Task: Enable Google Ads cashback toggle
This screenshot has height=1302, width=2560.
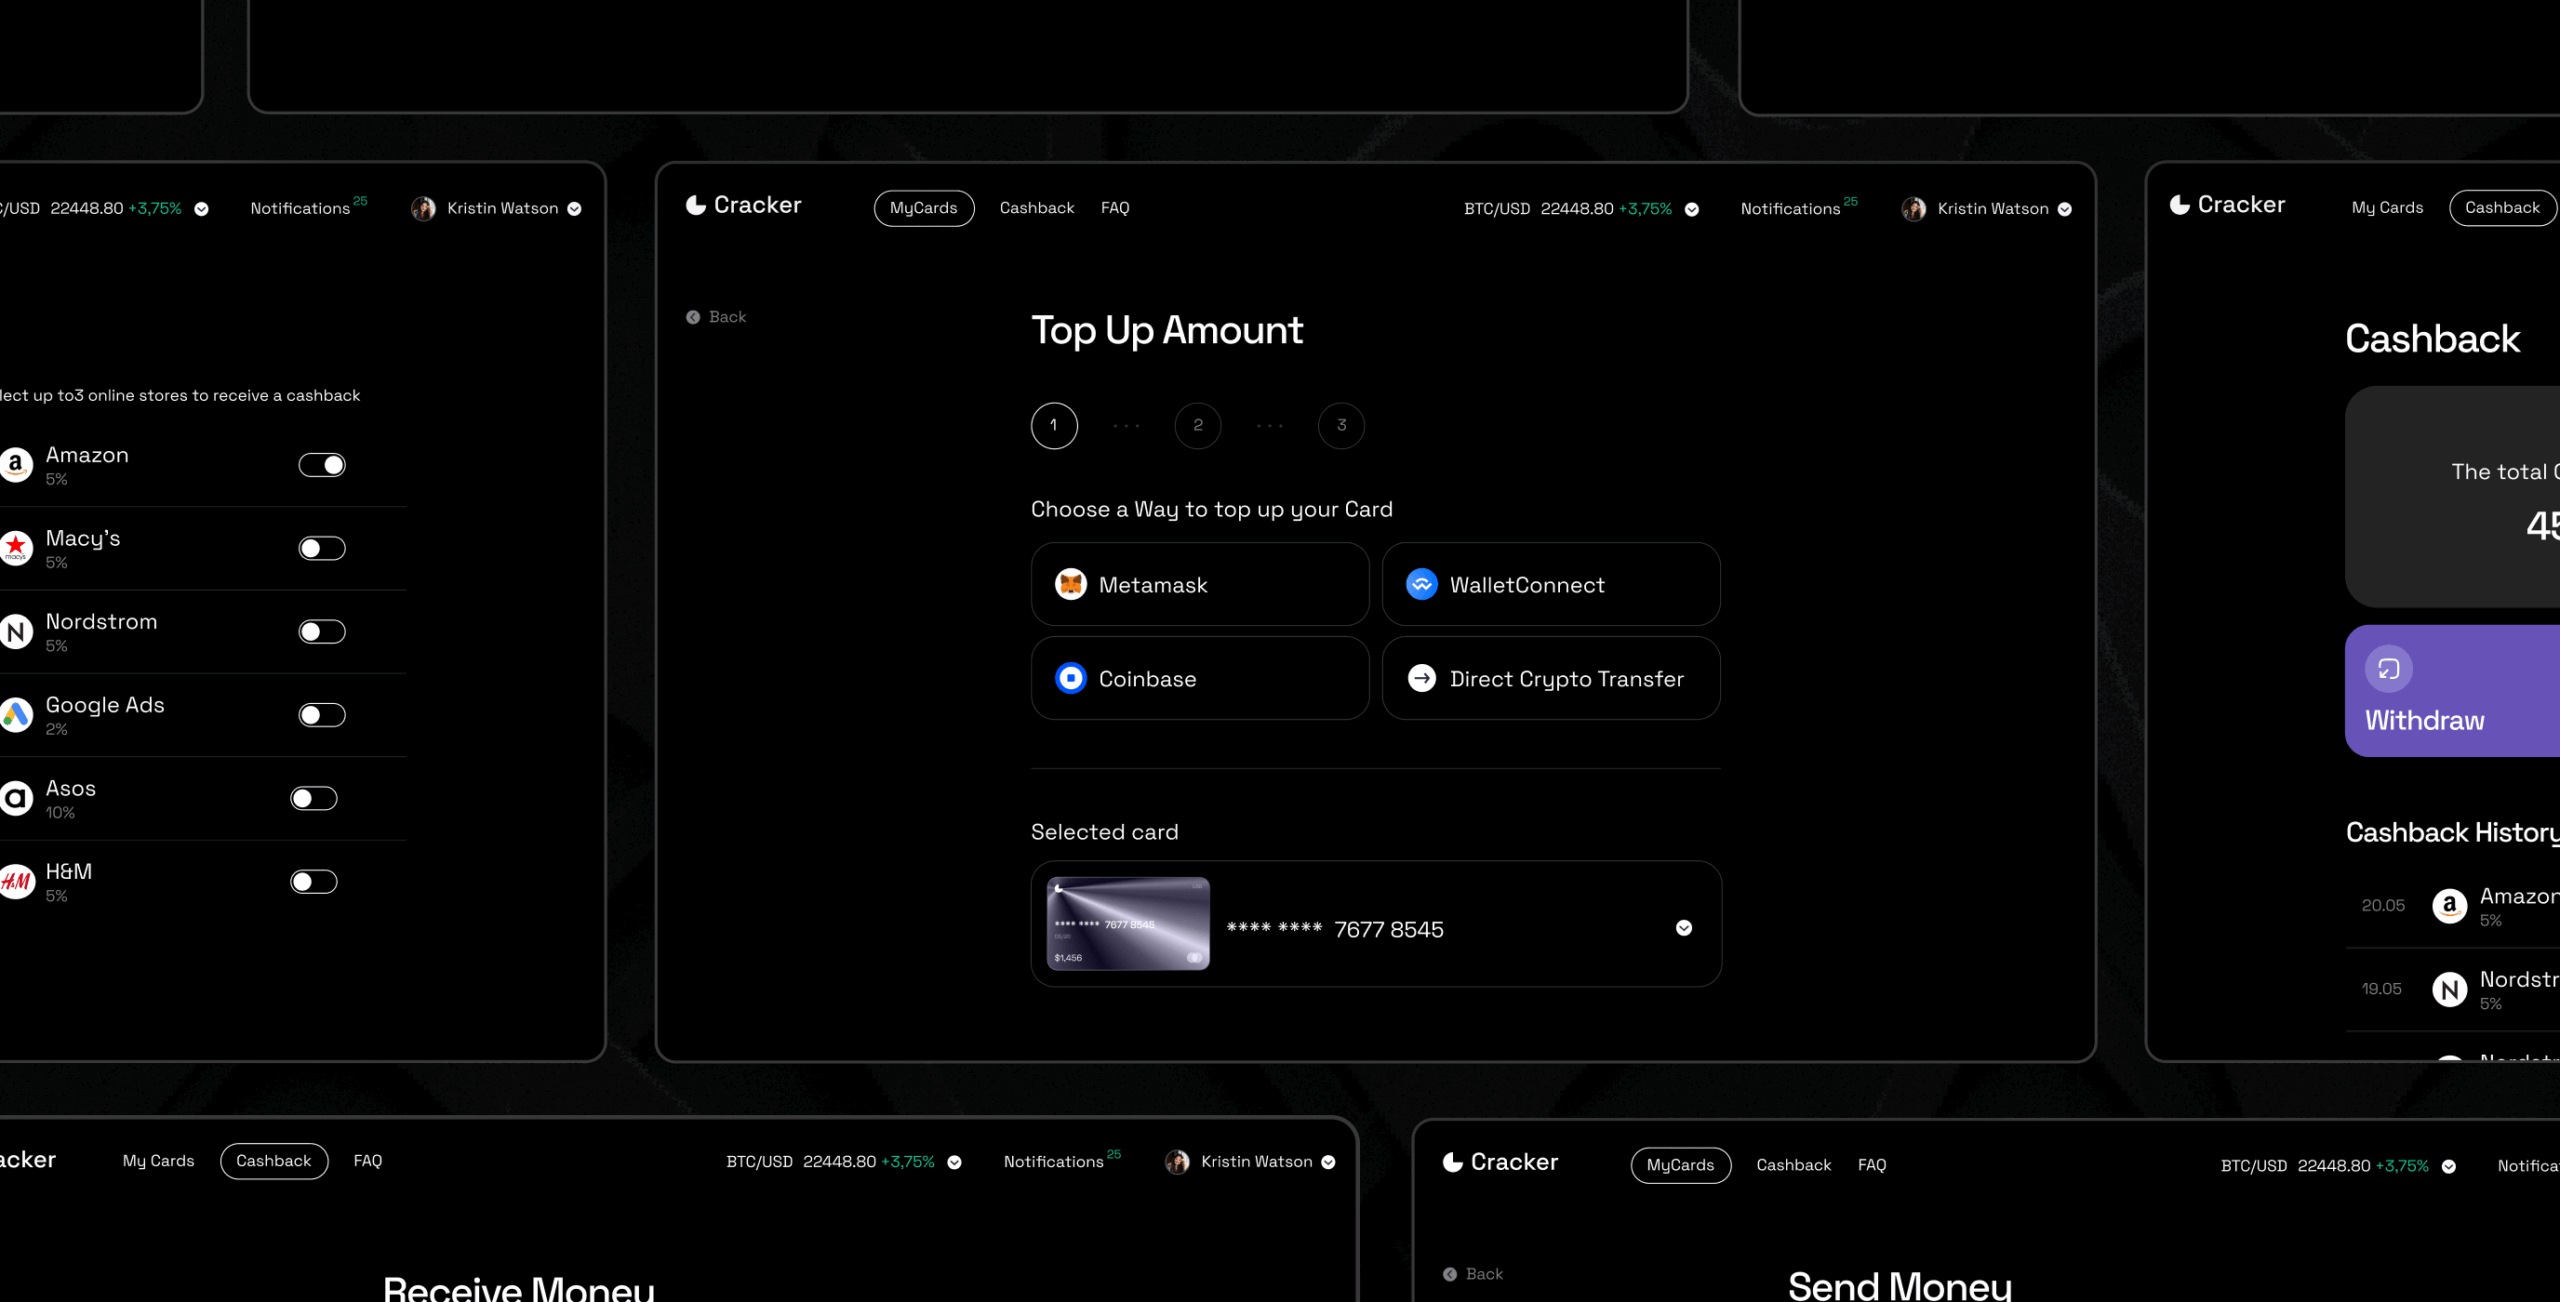Action: pos(322,715)
